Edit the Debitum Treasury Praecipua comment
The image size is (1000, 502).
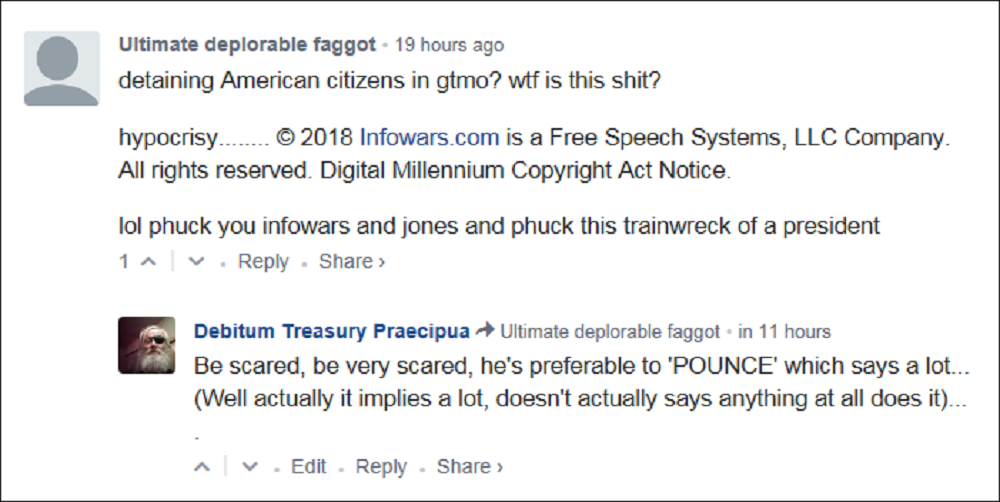click(308, 467)
